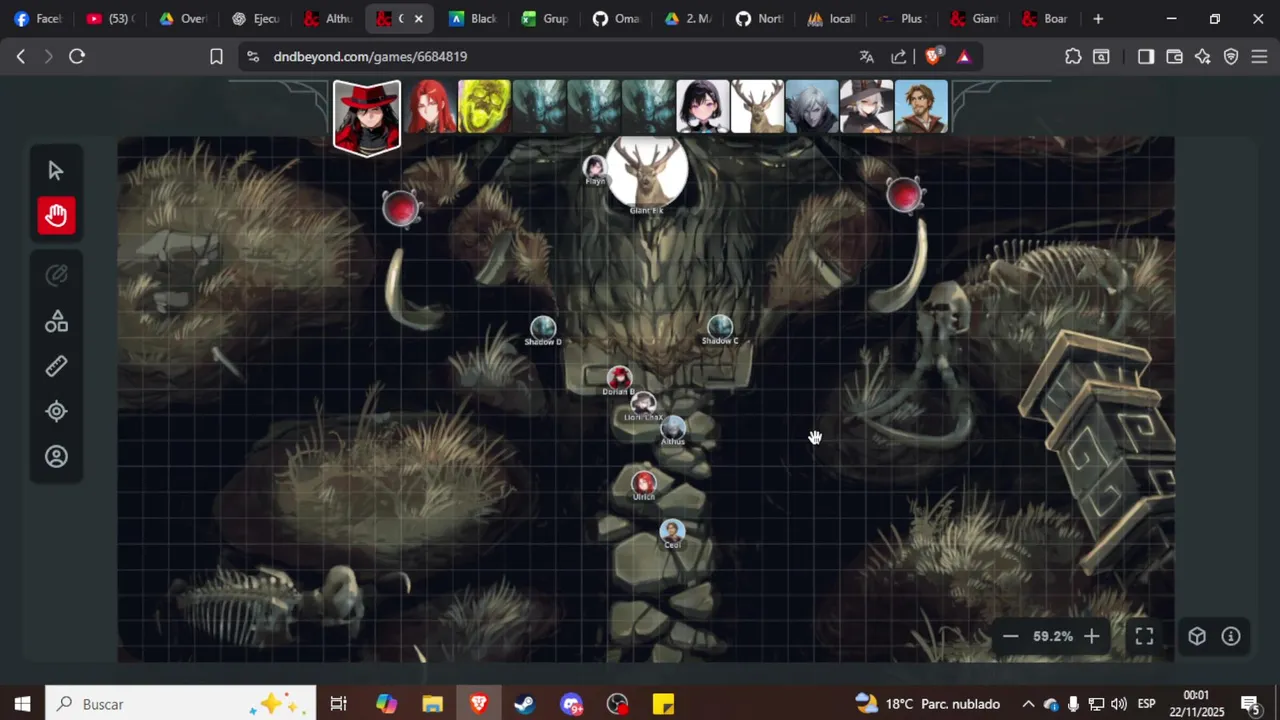Select the Althus token

(673, 428)
